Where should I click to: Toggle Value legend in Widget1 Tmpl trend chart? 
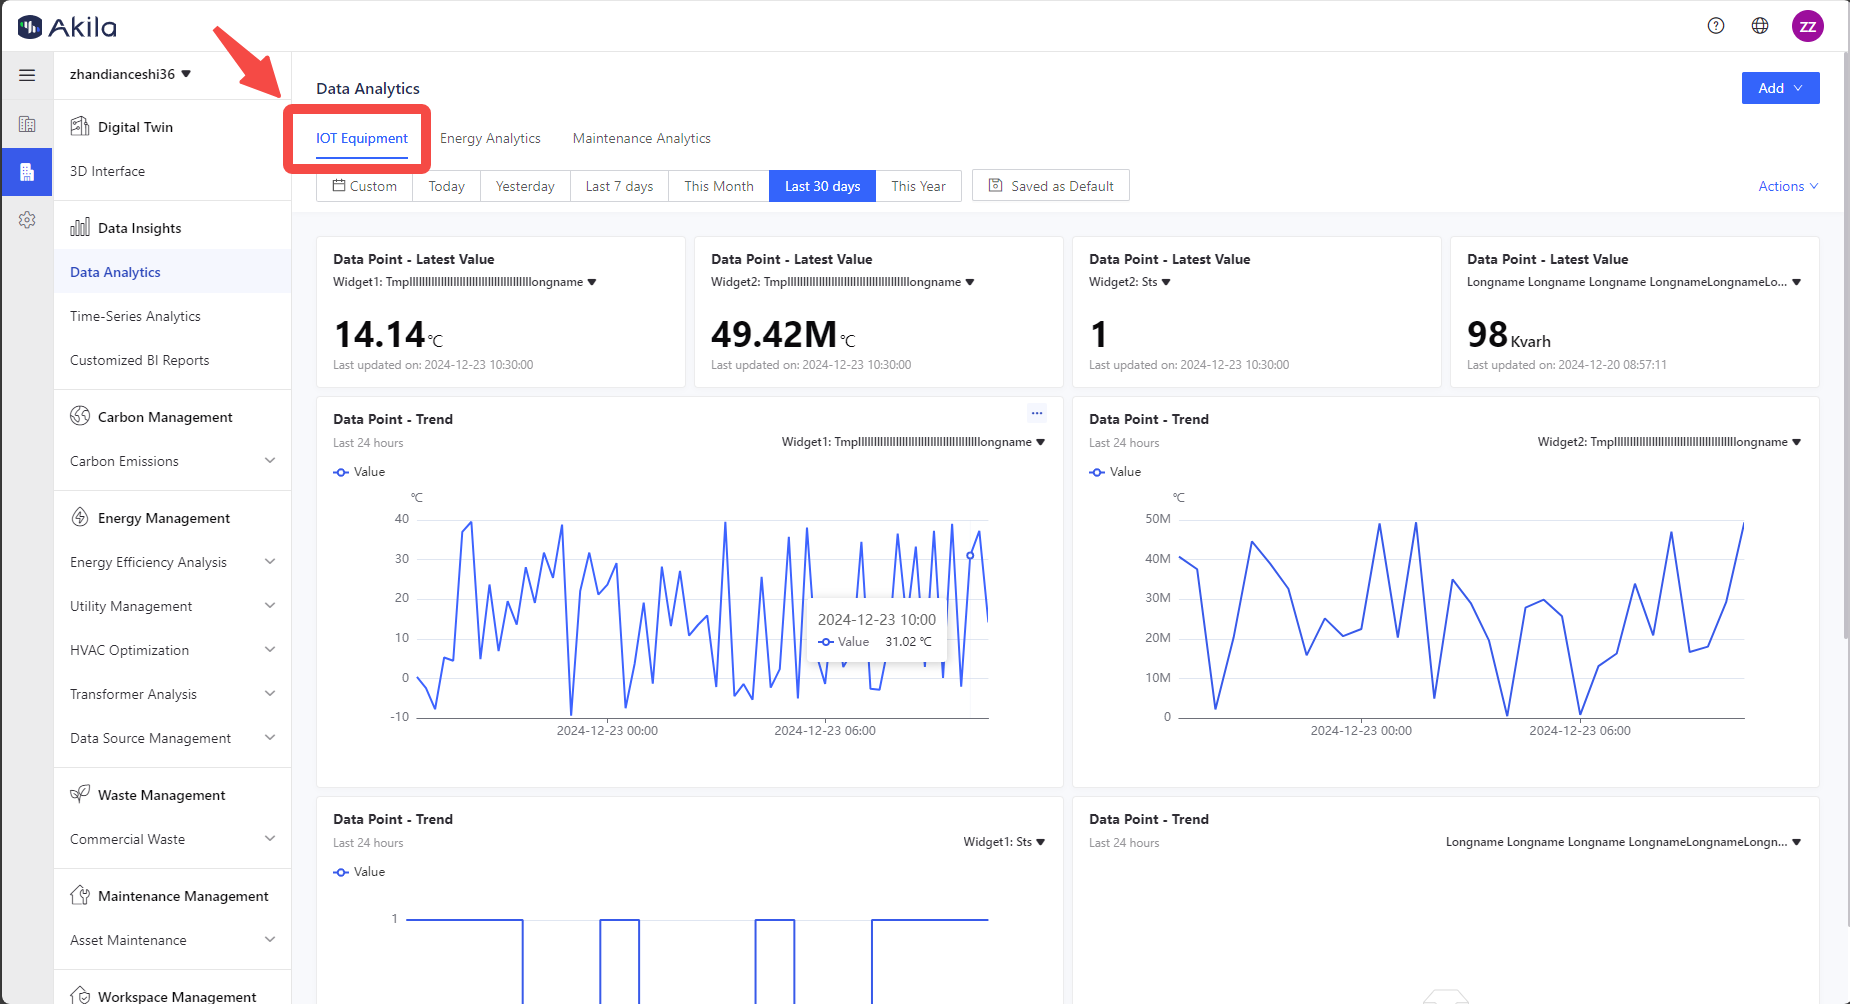coord(359,472)
